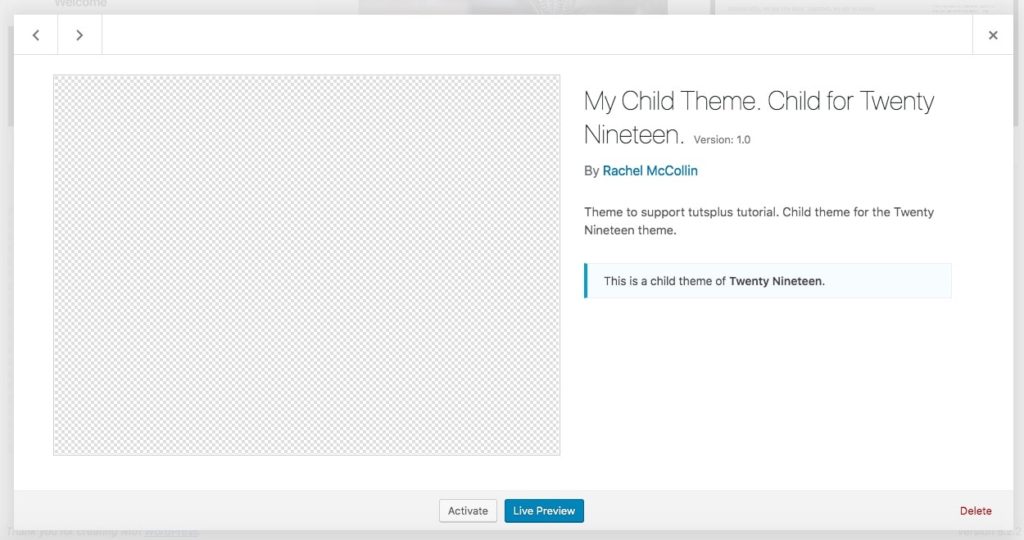Activate the child theme
1024x540 pixels.
468,511
